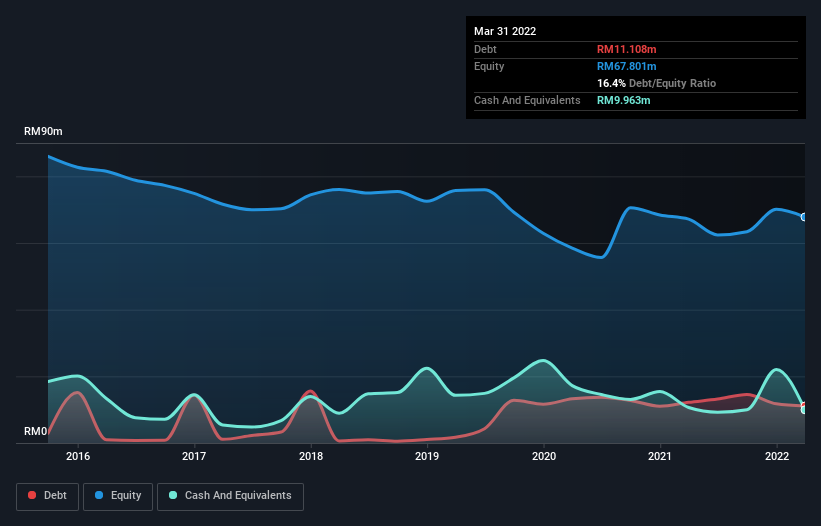Click the 2019 x-axis label
Image resolution: width=821 pixels, height=526 pixels.
click(427, 456)
